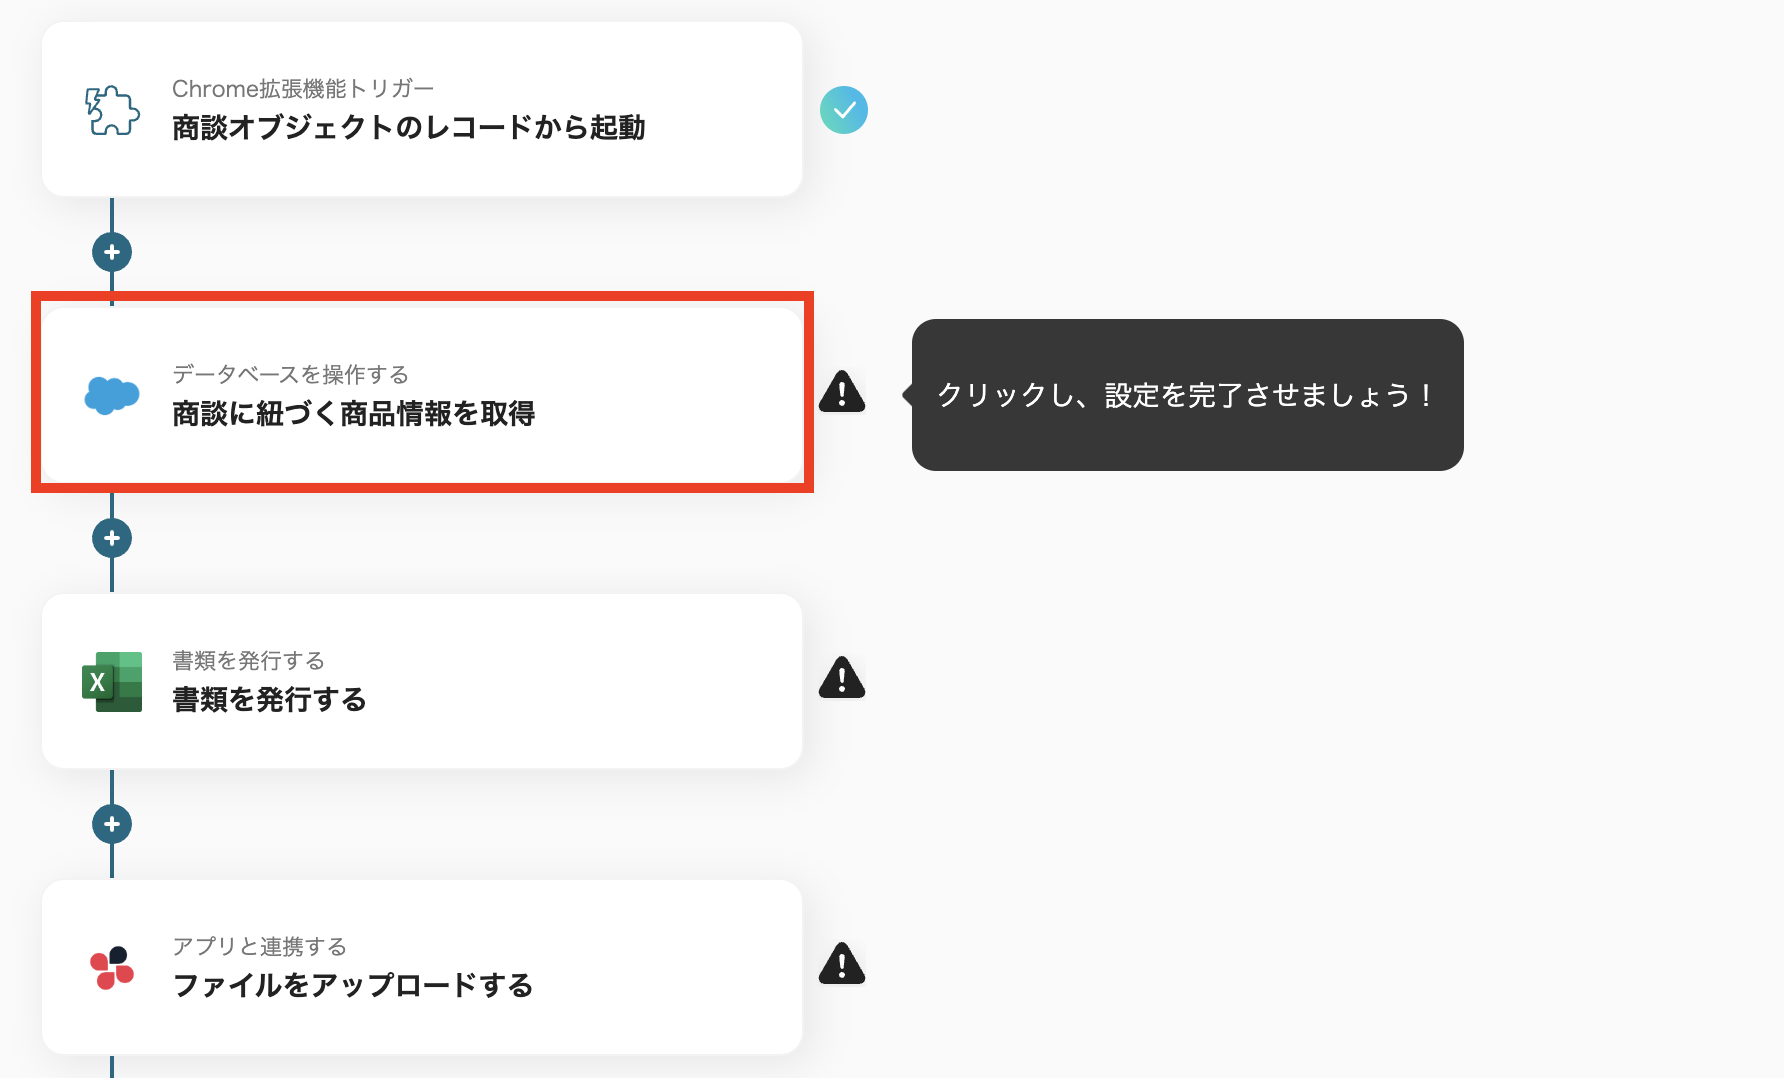This screenshot has width=1784, height=1078.
Task: Click the plus button above ファイルをアップロードする
Action: click(x=112, y=823)
